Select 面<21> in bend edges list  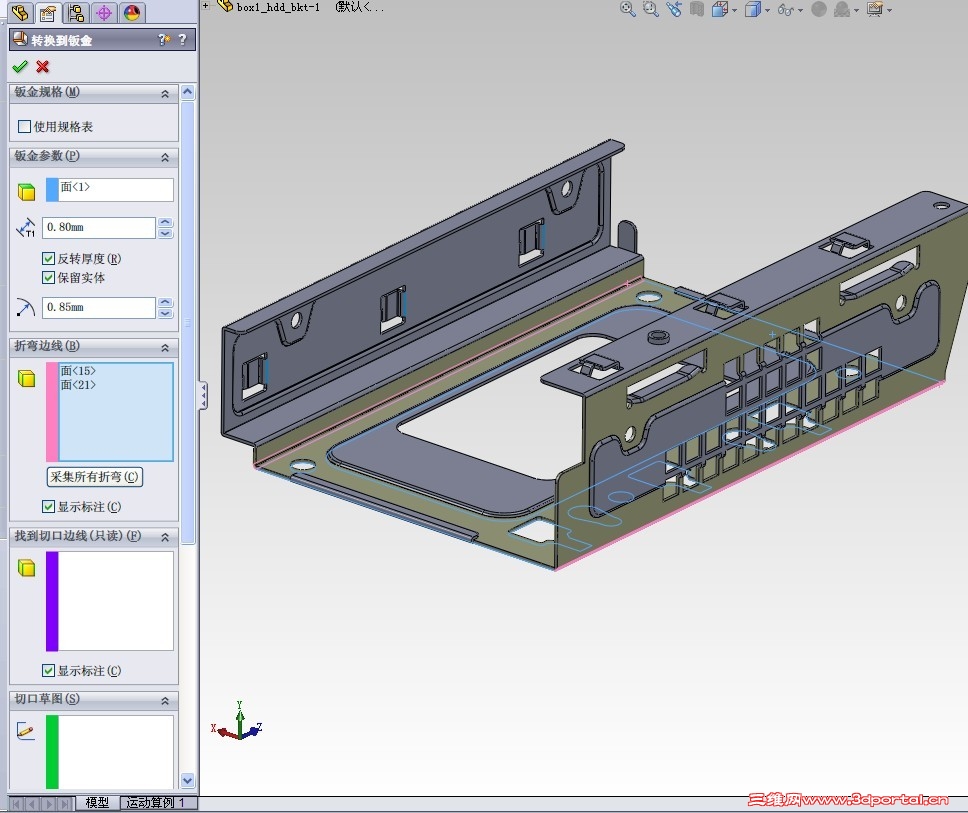click(x=78, y=385)
